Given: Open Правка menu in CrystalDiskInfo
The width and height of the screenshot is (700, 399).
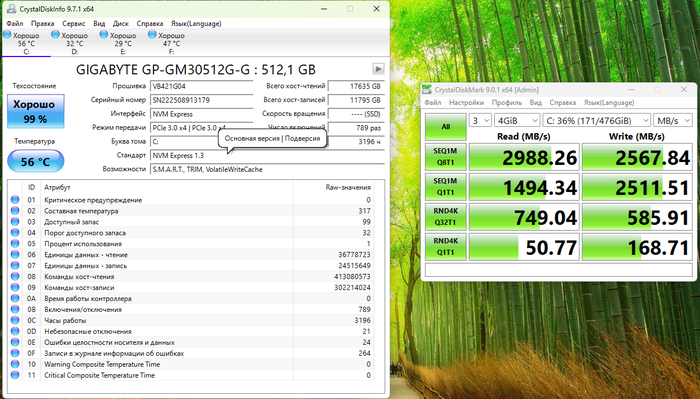Looking at the screenshot, I should pyautogui.click(x=42, y=23).
